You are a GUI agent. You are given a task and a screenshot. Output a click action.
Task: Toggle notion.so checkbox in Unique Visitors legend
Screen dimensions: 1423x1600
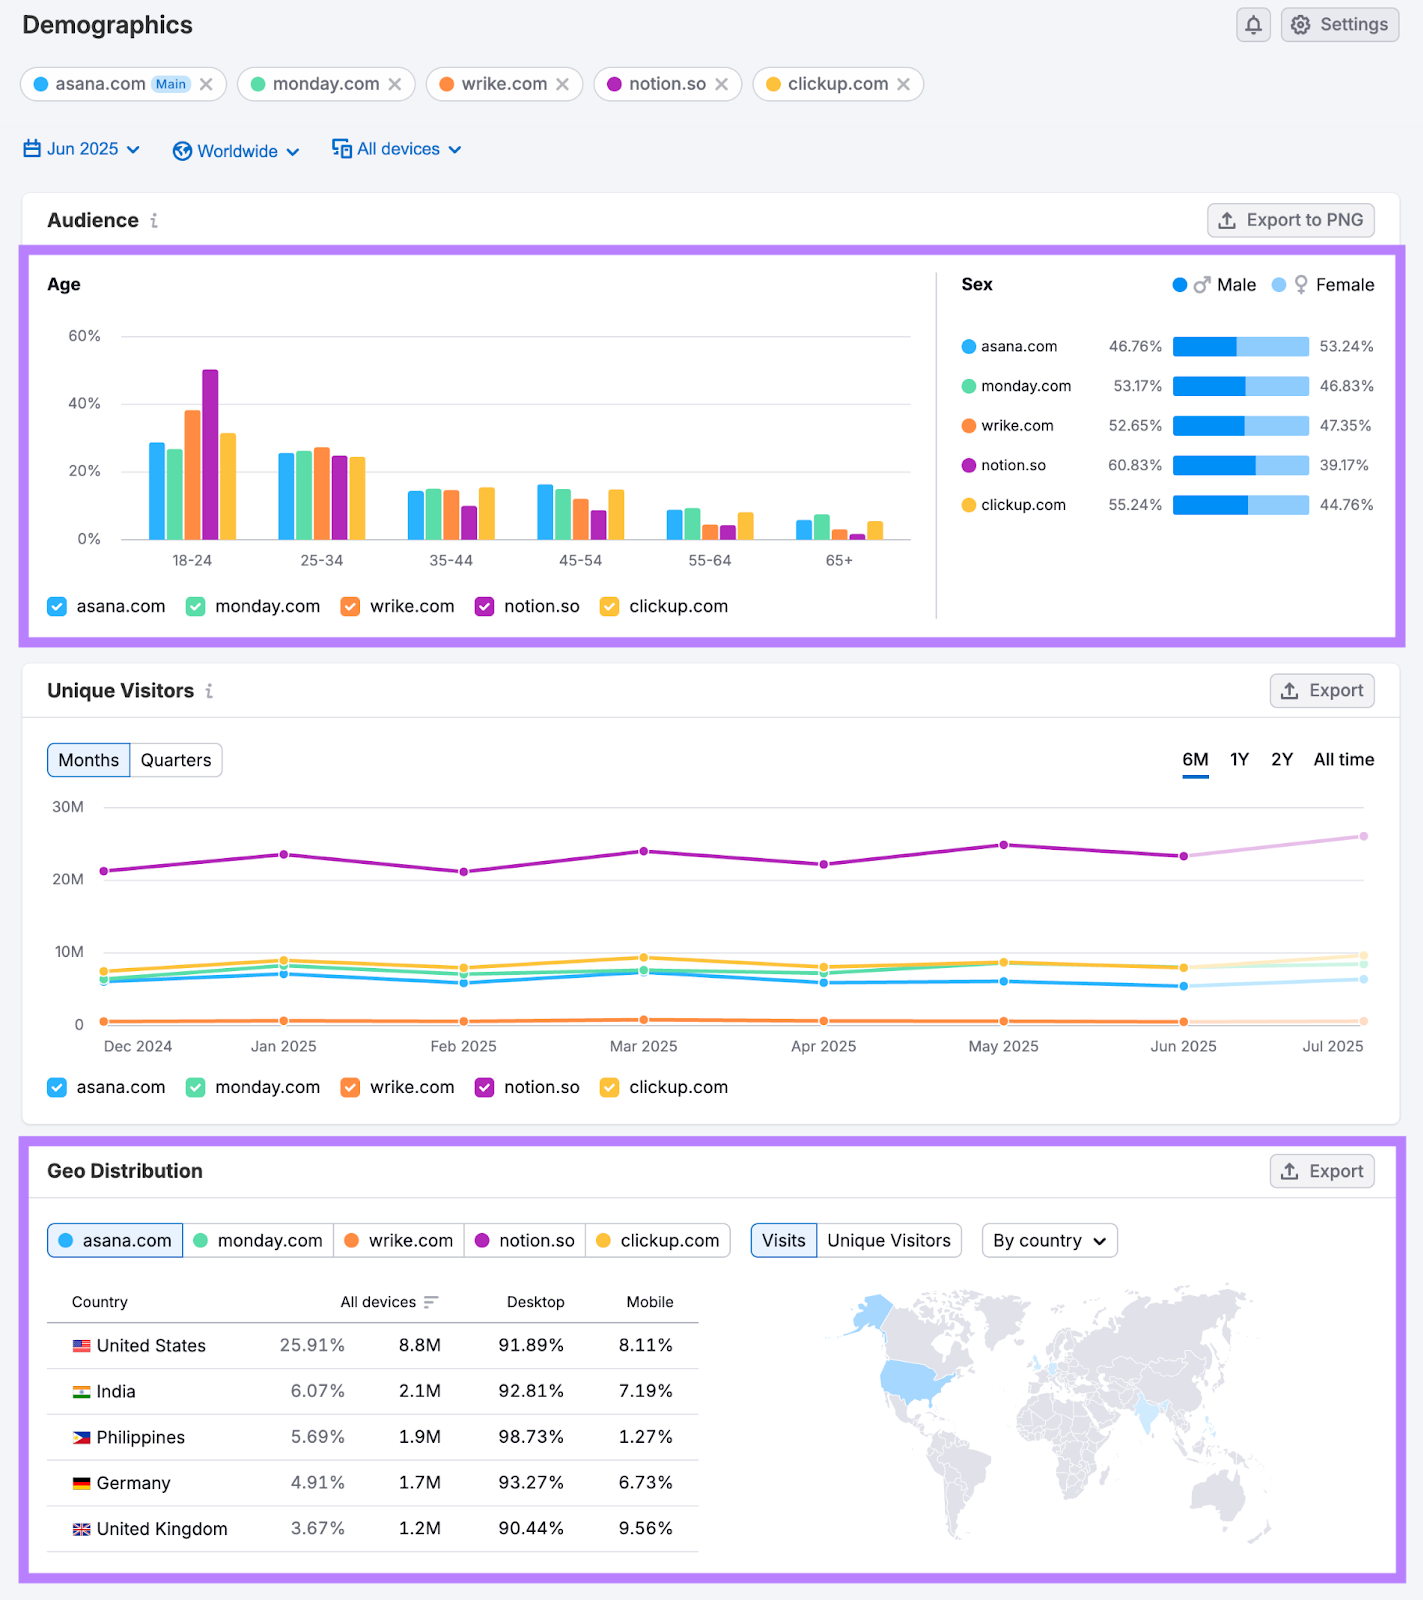click(484, 1087)
